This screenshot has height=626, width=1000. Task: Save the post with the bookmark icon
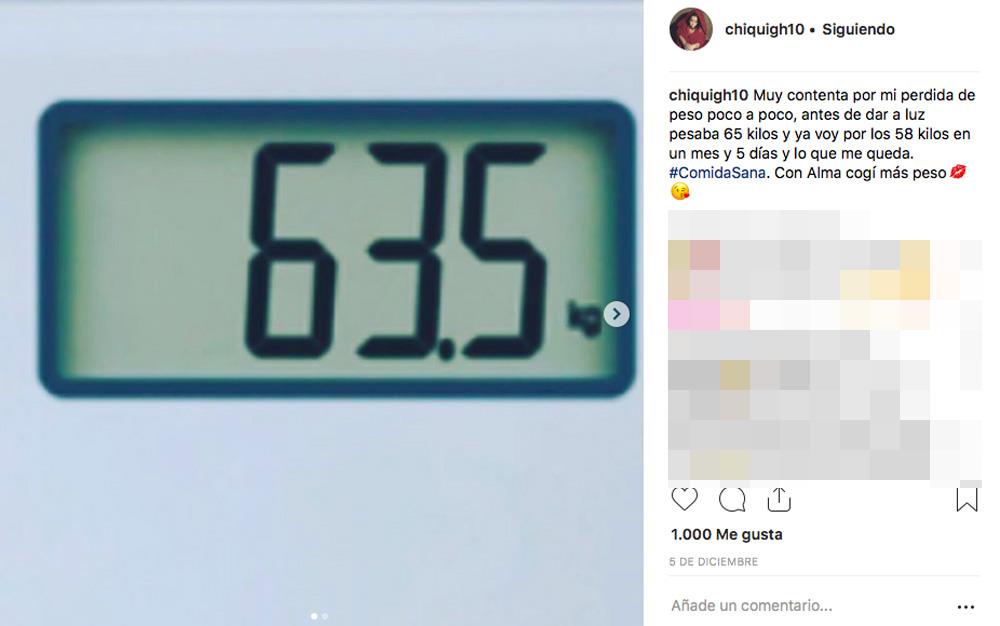click(967, 500)
